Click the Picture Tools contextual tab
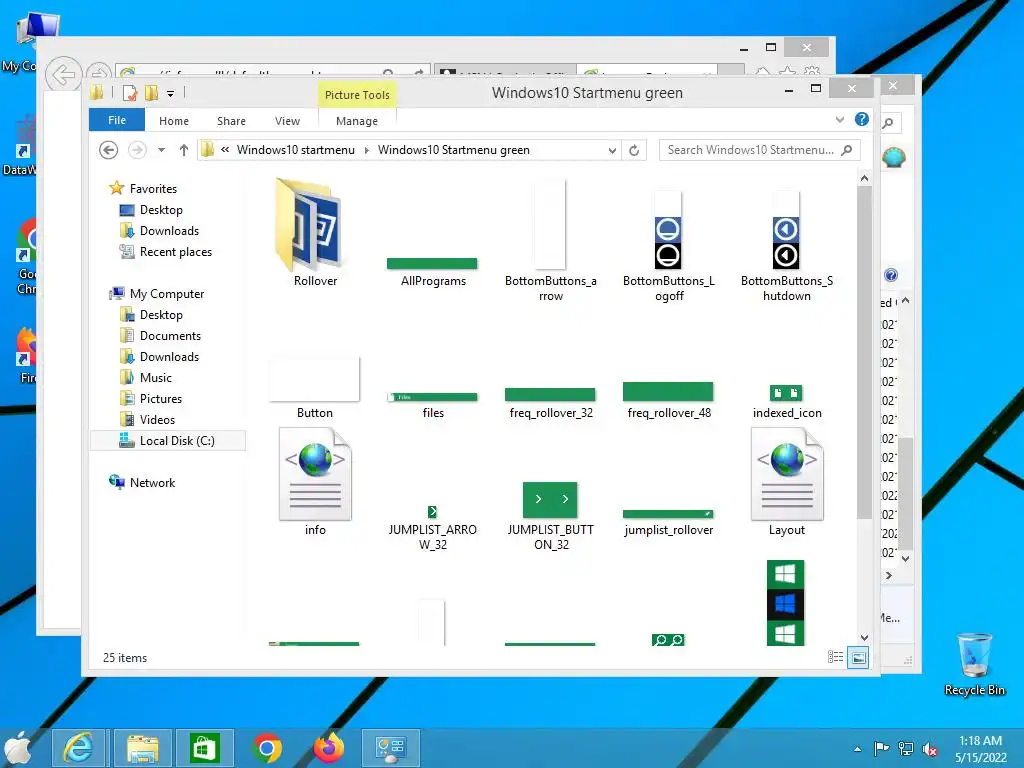 [x=357, y=95]
